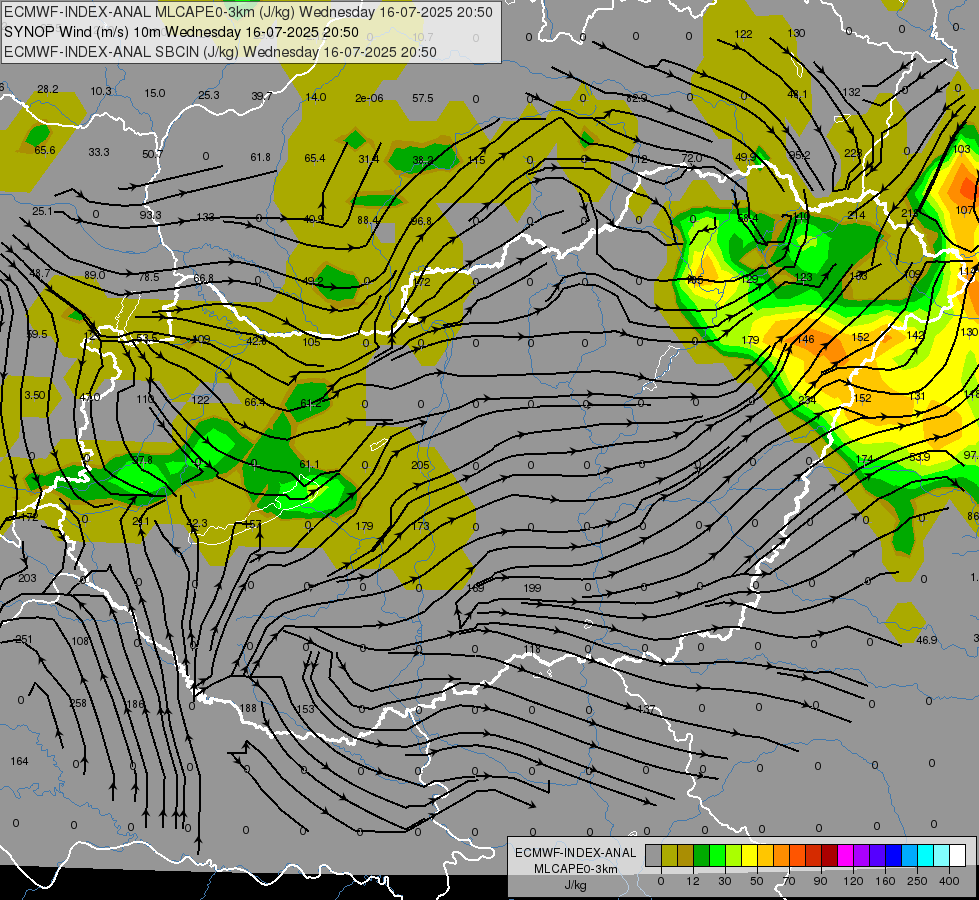
Task: Click the map value '251'
Action: [x=24, y=640]
